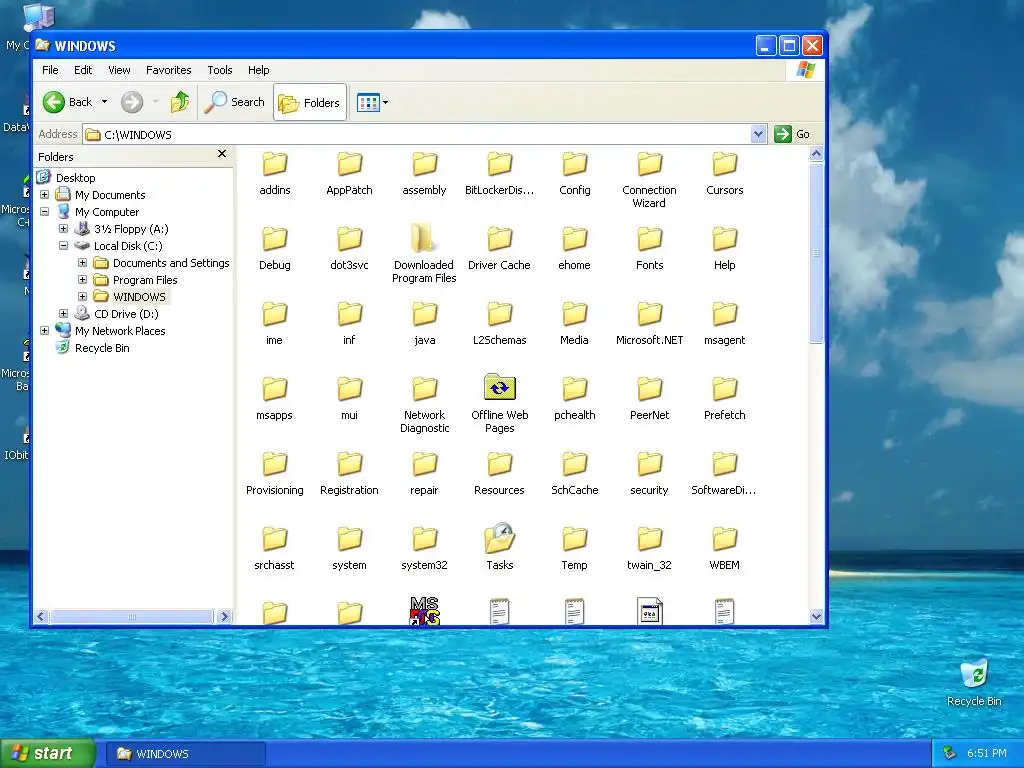The image size is (1024, 768).
Task: Expand My Network Places node
Action: [44, 330]
